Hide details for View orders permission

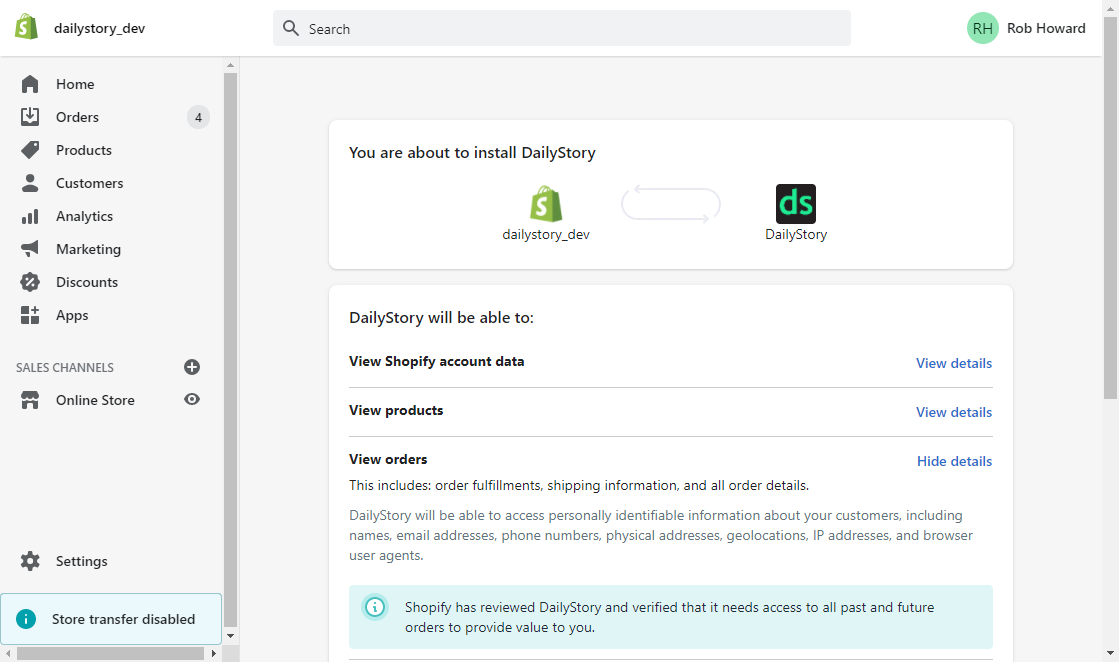954,462
